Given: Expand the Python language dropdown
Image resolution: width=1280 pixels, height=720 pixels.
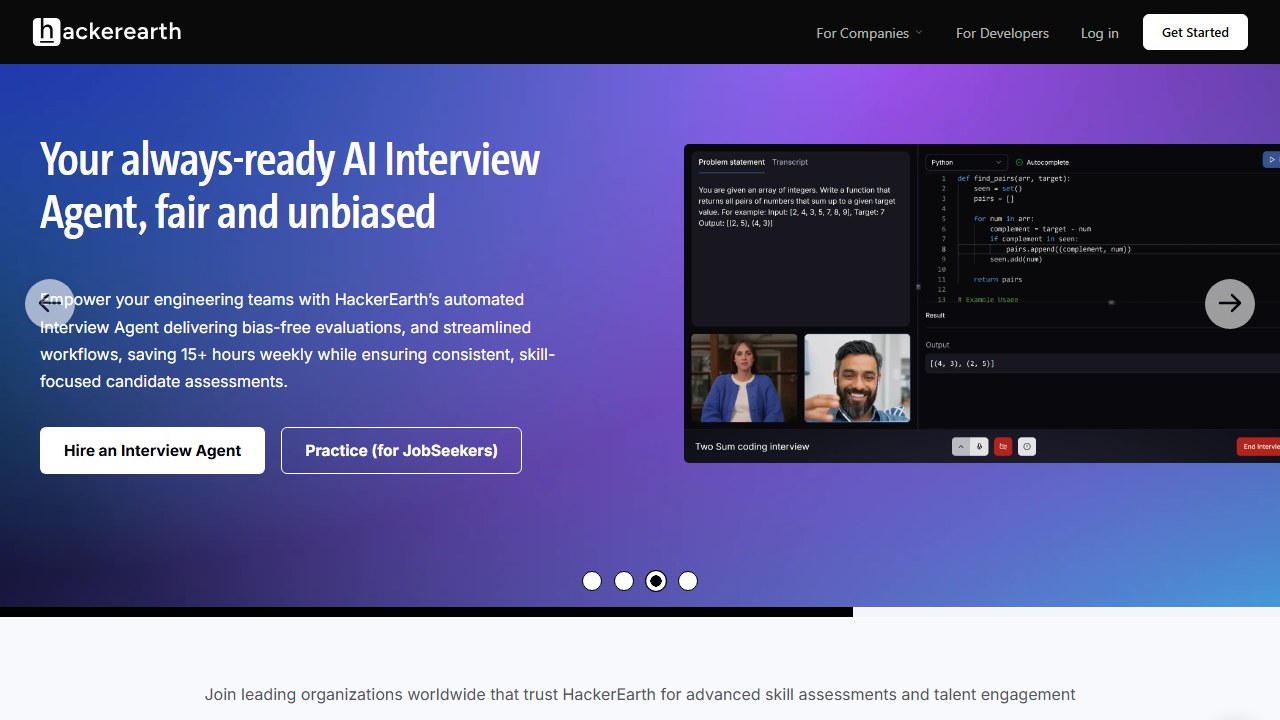Looking at the screenshot, I should 966,162.
